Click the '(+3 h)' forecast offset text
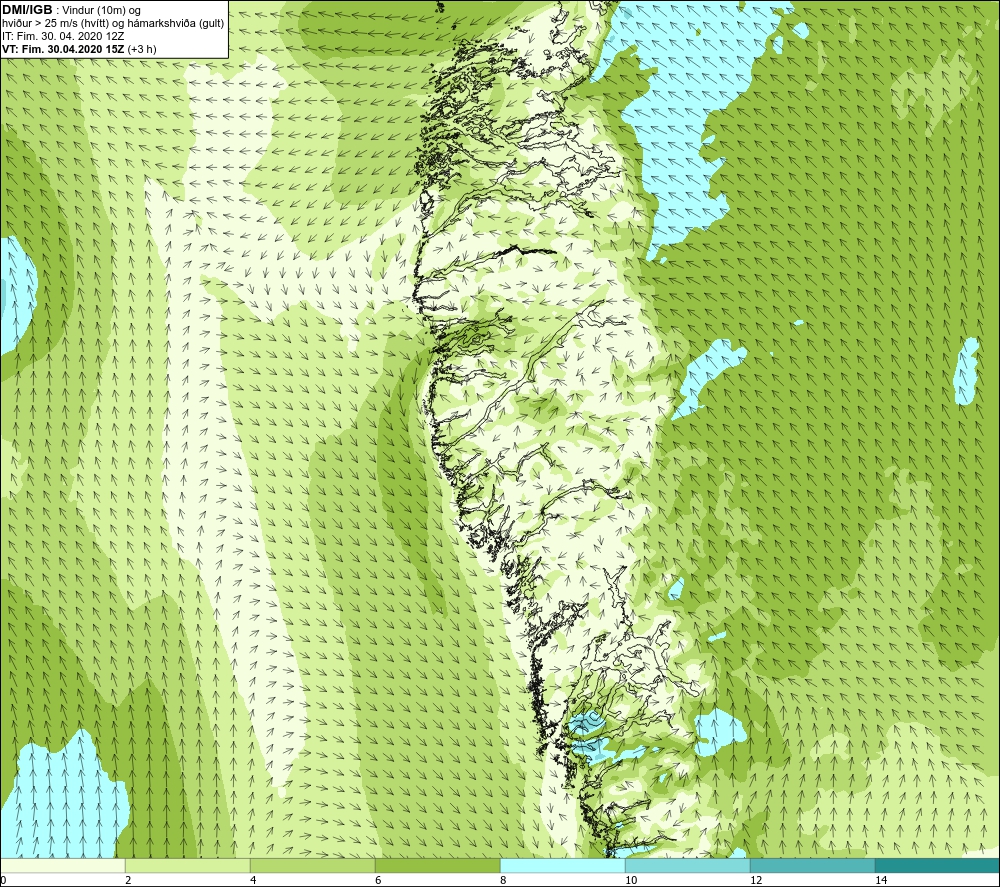The height and width of the screenshot is (887, 1000). 142,49
